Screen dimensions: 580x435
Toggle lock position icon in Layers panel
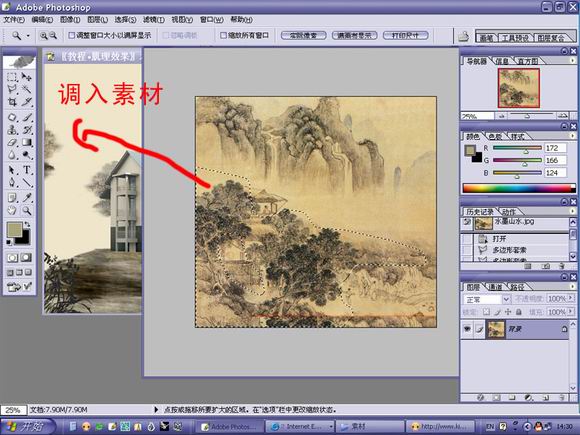tap(508, 312)
